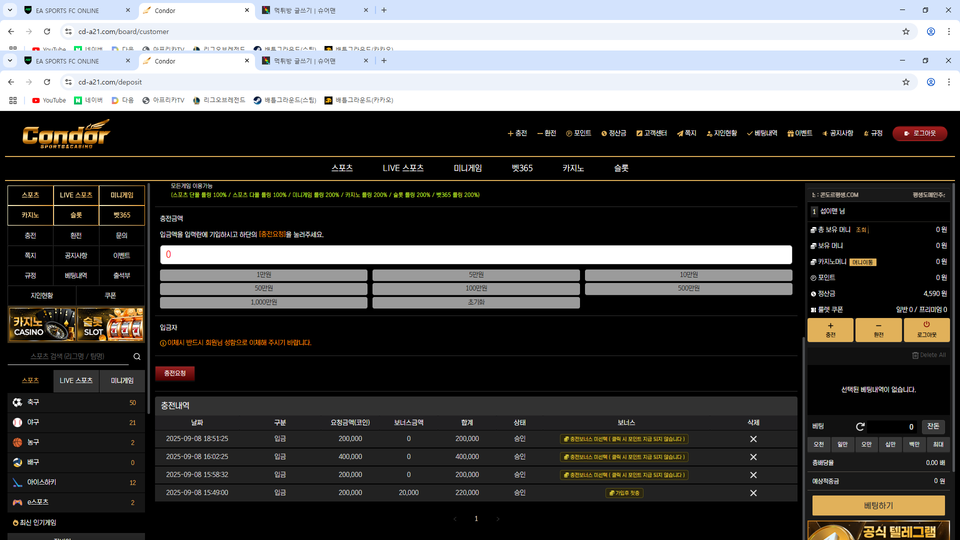
Task: Open the 이벤트 gift icon in header
Action: point(799,133)
